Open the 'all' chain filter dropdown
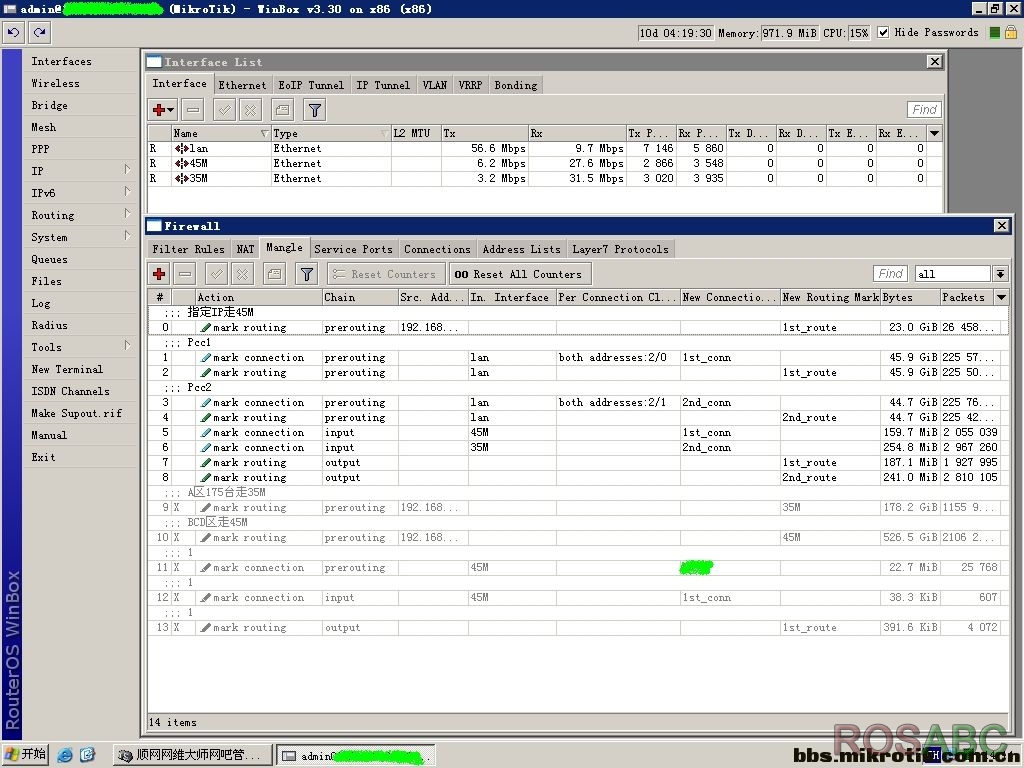This screenshot has height=768, width=1024. (x=1000, y=274)
